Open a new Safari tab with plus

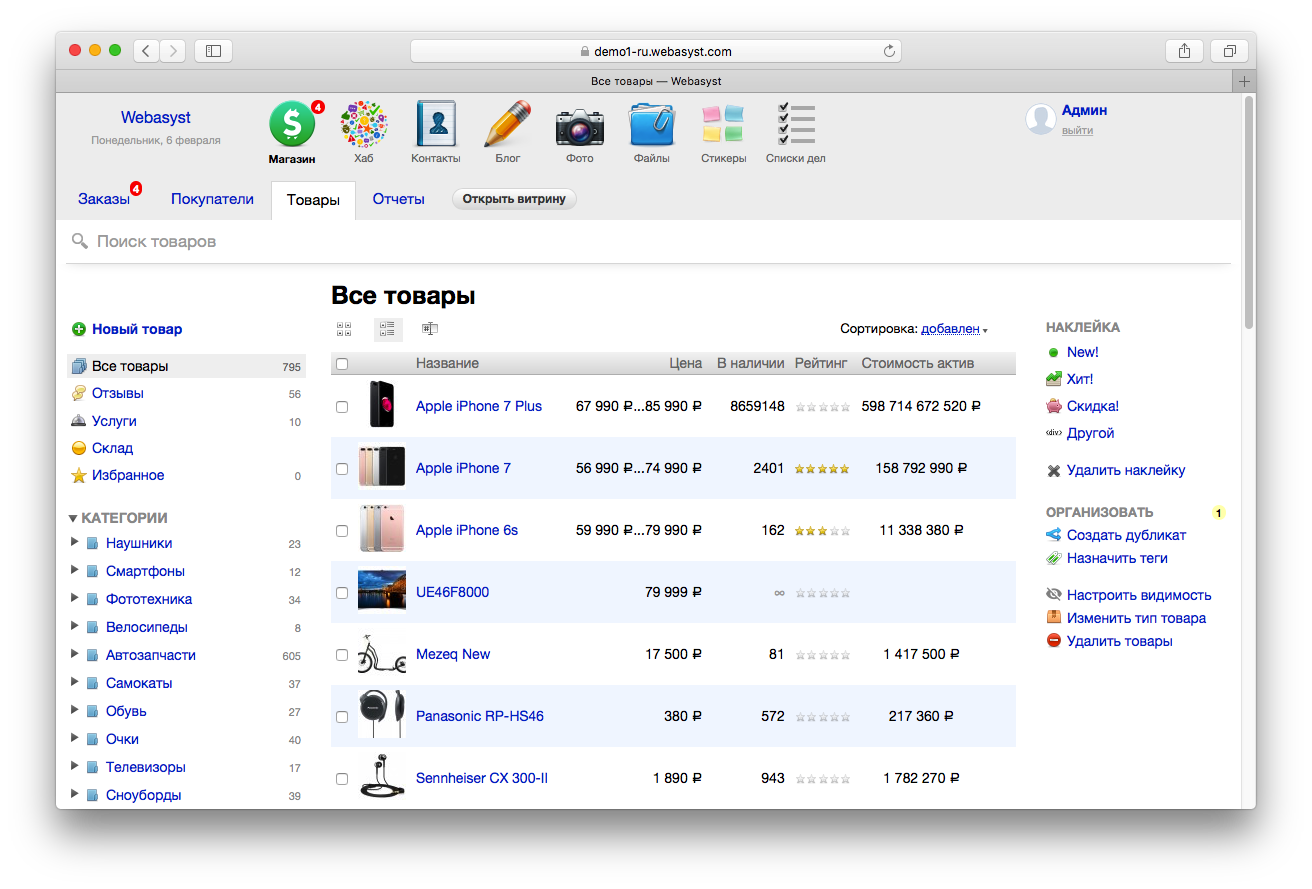coord(1244,81)
